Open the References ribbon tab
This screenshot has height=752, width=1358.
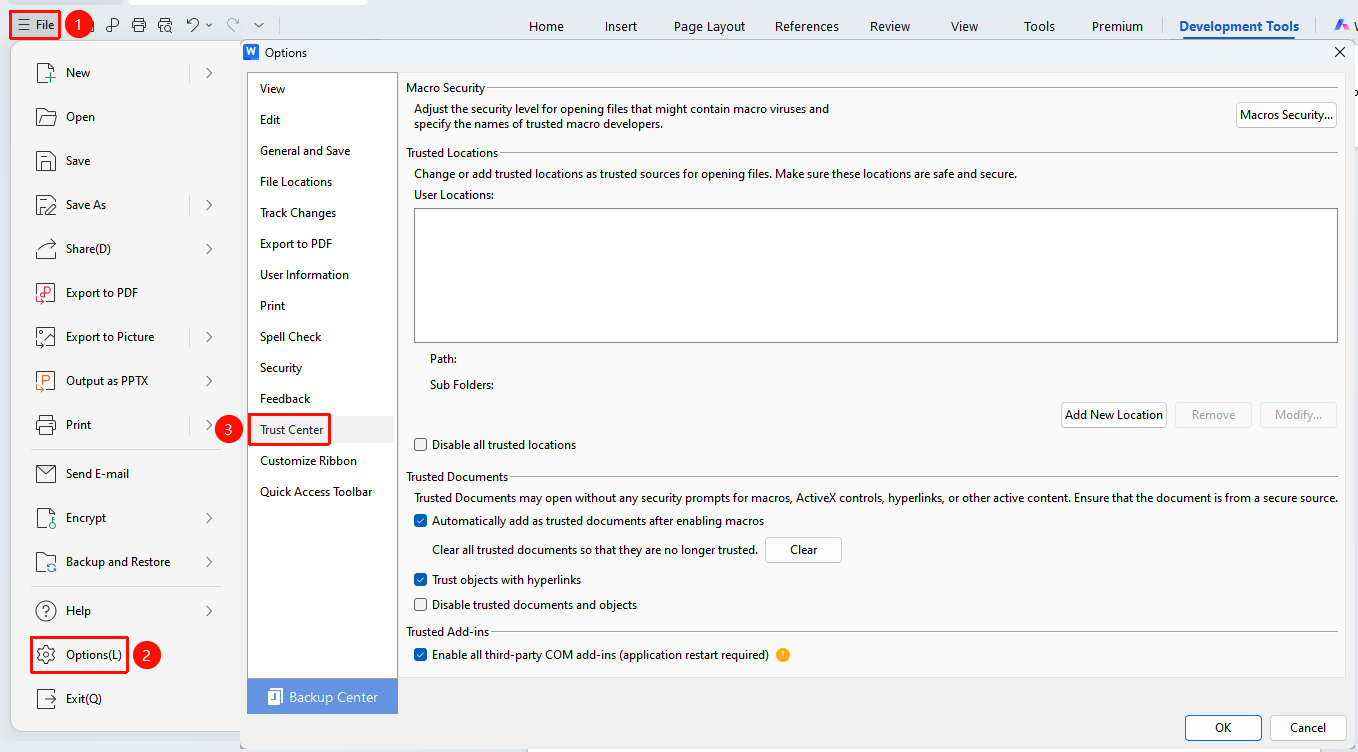click(806, 27)
